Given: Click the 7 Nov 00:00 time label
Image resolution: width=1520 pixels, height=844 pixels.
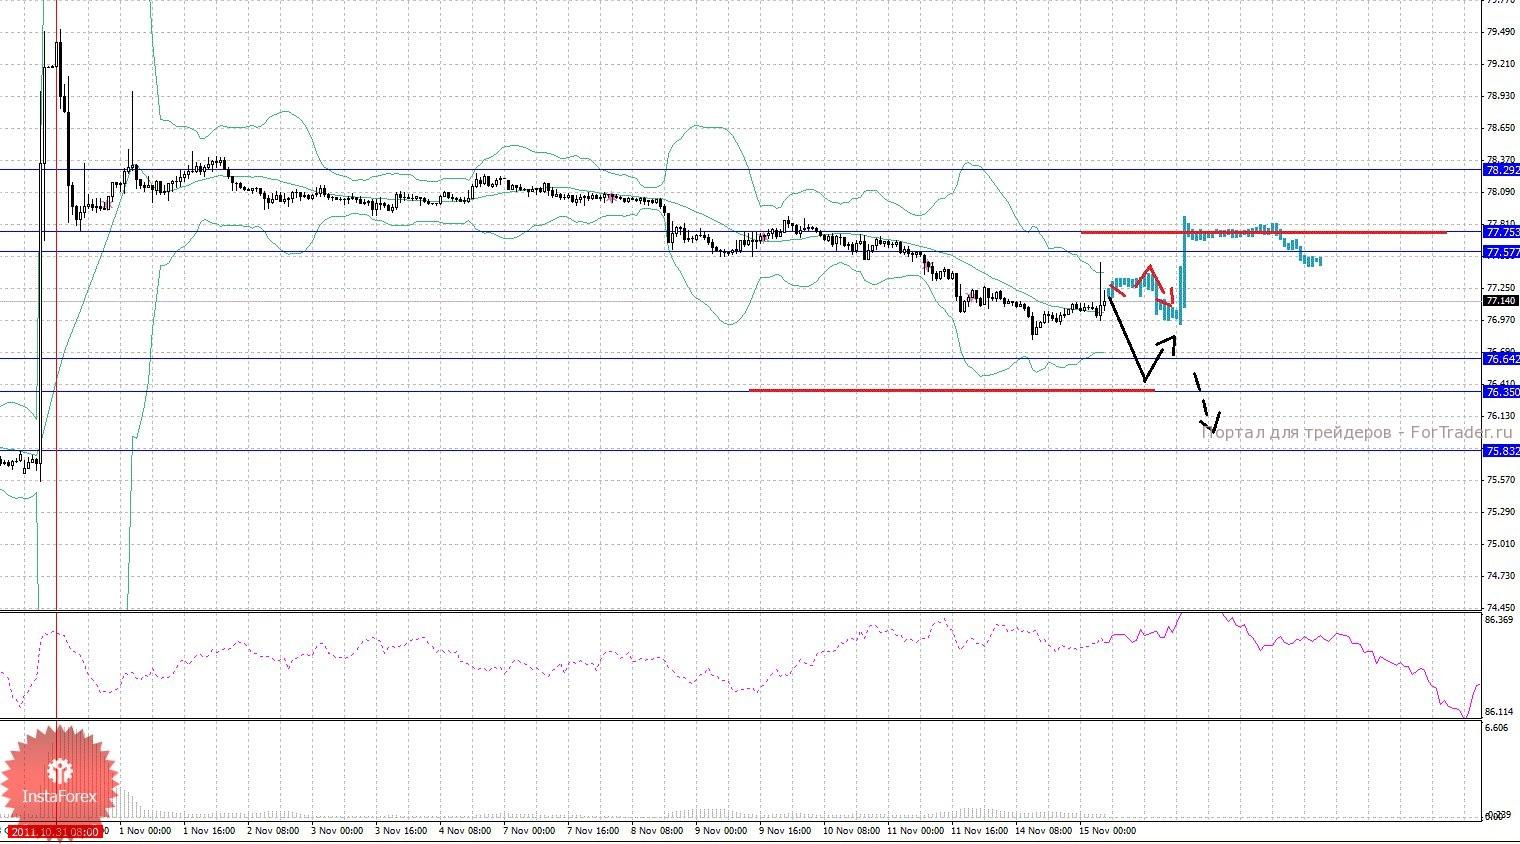Looking at the screenshot, I should (529, 830).
